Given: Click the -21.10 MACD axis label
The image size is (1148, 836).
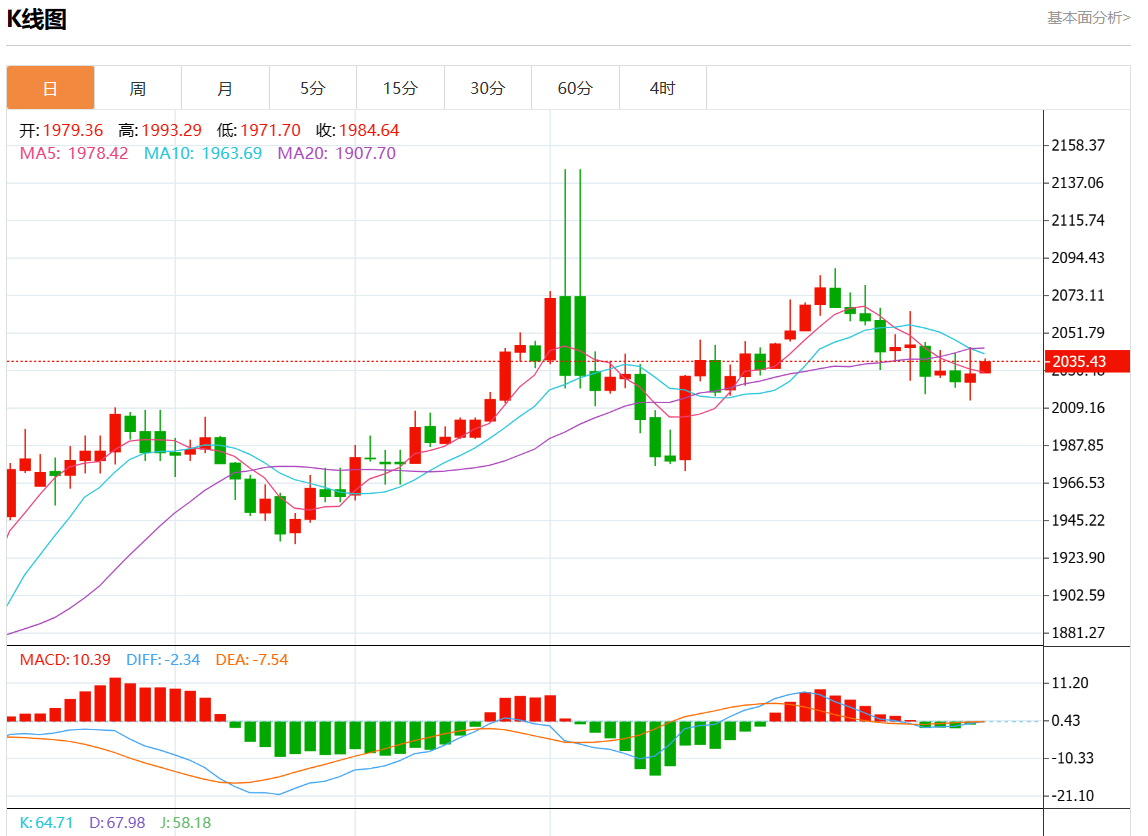Looking at the screenshot, I should 1073,796.
